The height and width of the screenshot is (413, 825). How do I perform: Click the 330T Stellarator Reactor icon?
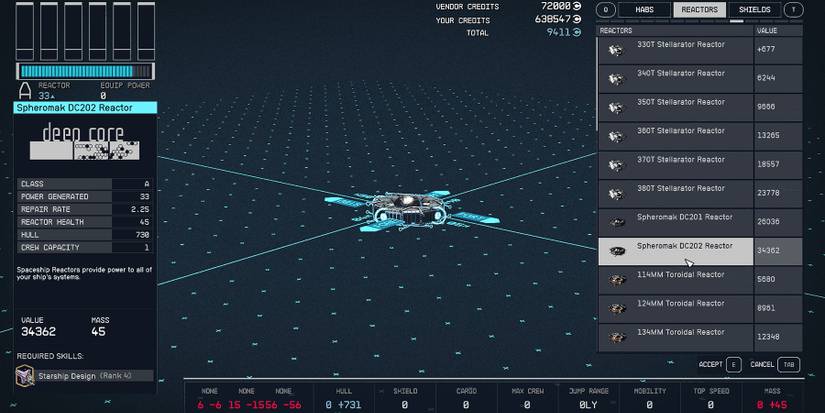[x=616, y=50]
